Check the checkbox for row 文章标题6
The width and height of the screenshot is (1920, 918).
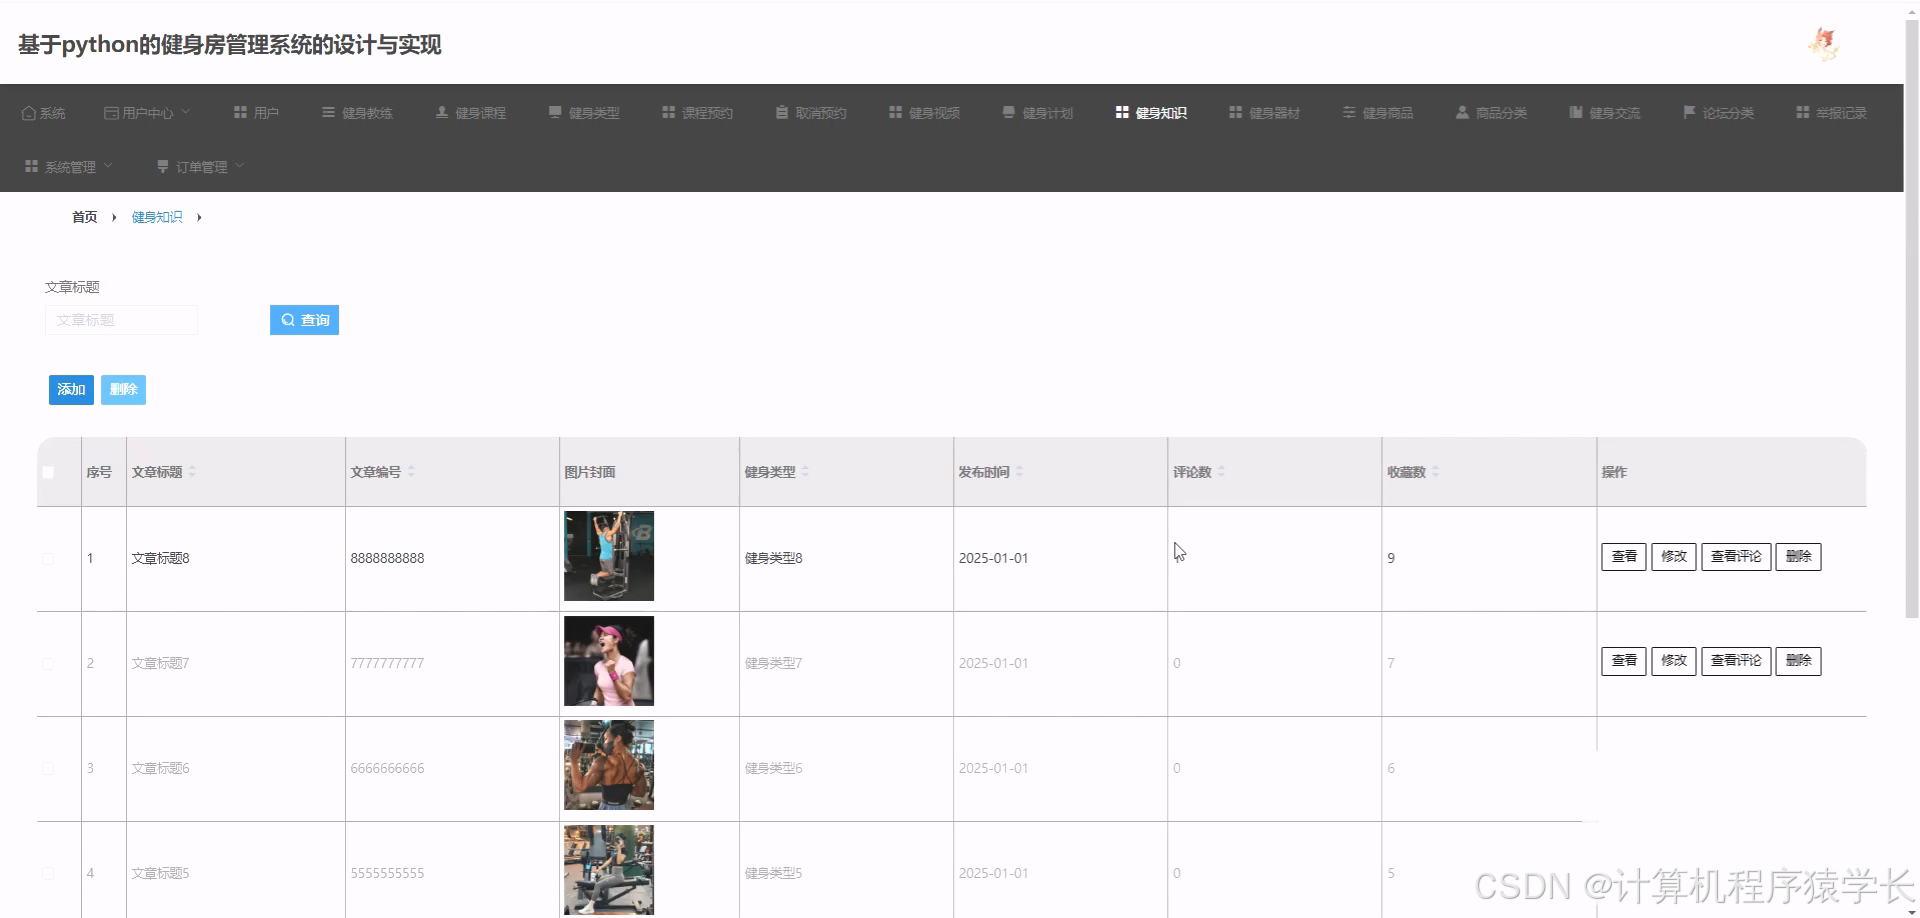point(48,768)
